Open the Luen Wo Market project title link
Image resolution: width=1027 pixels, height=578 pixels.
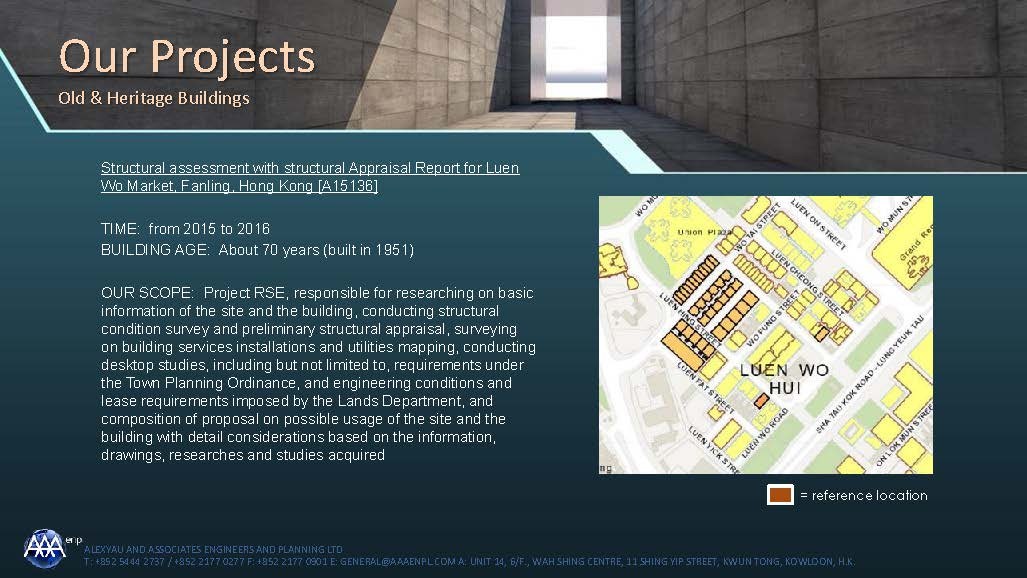pyautogui.click(x=310, y=177)
